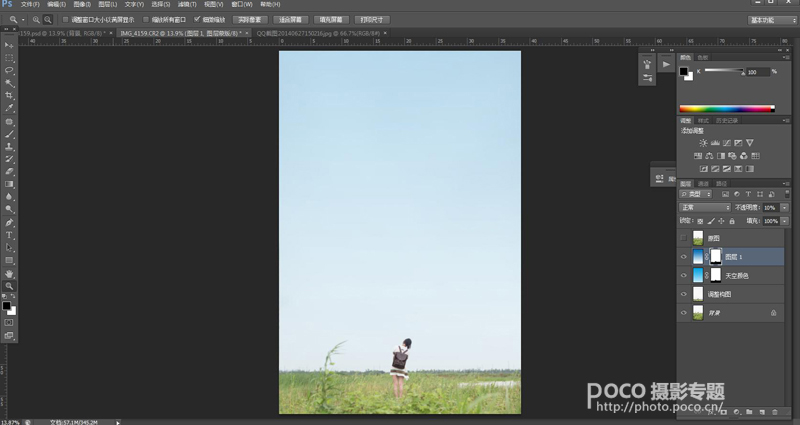Add Brightness/Contrast adjustment

pos(704,143)
